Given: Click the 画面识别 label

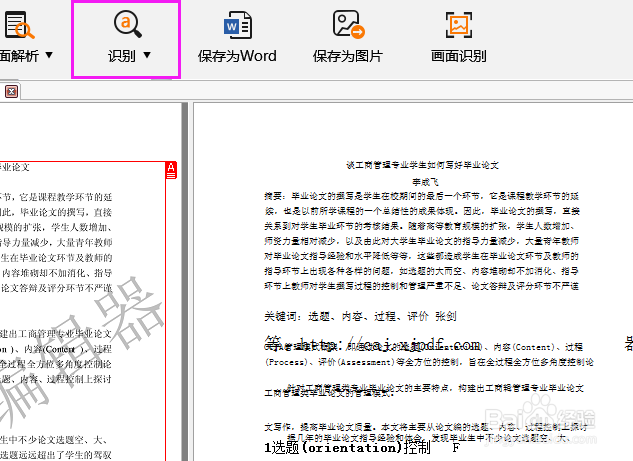Looking at the screenshot, I should [x=459, y=56].
